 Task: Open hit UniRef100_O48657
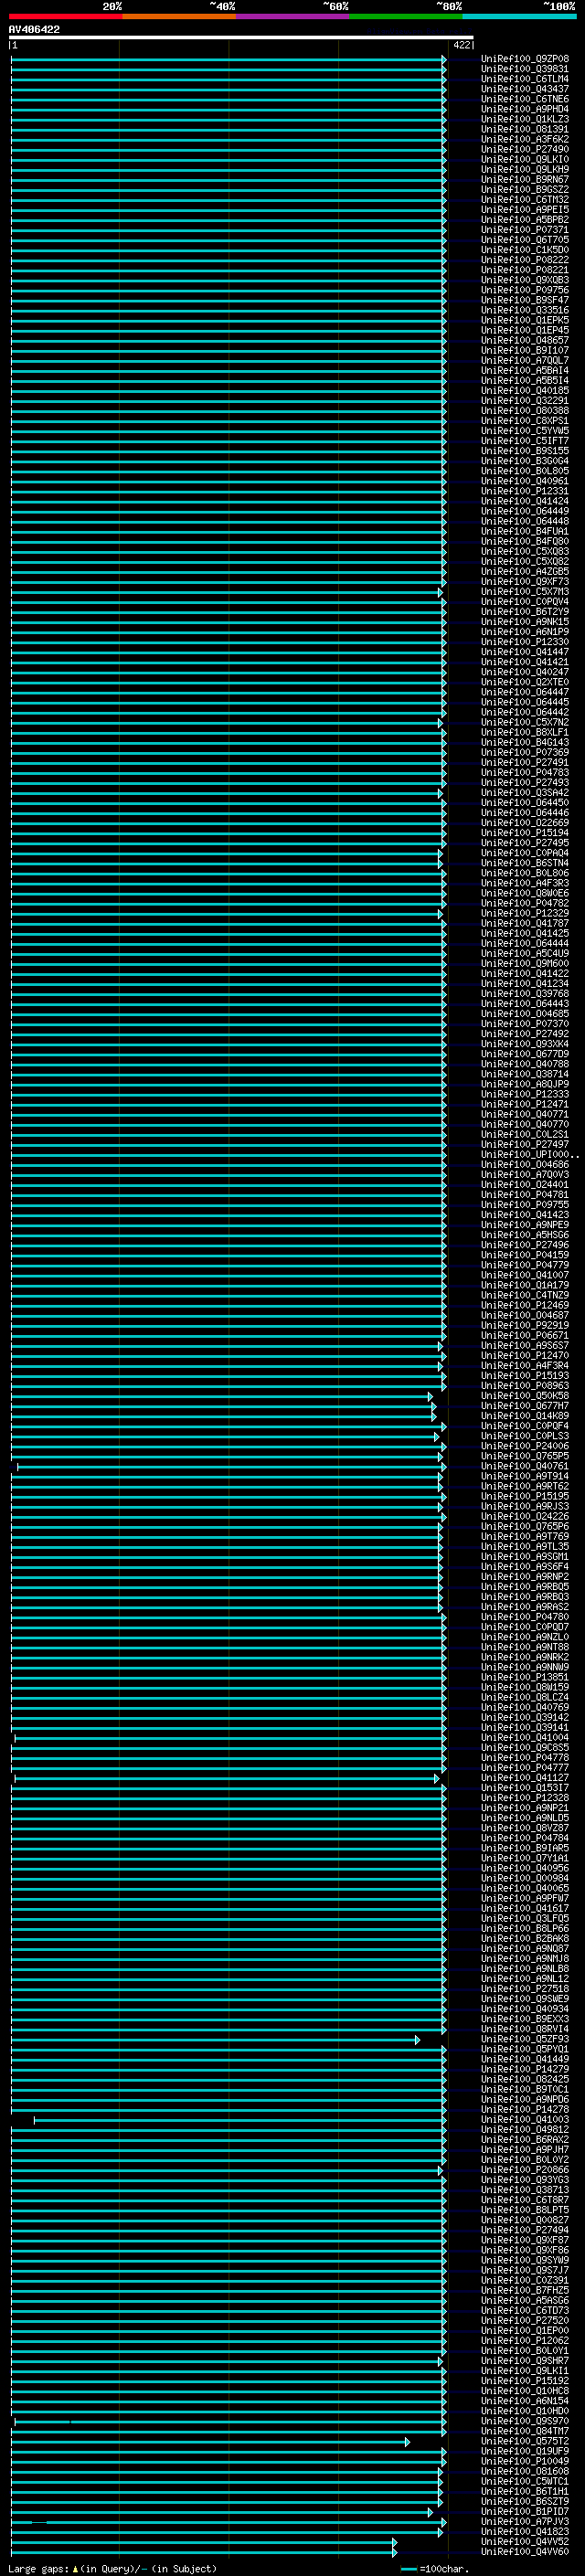(524, 340)
